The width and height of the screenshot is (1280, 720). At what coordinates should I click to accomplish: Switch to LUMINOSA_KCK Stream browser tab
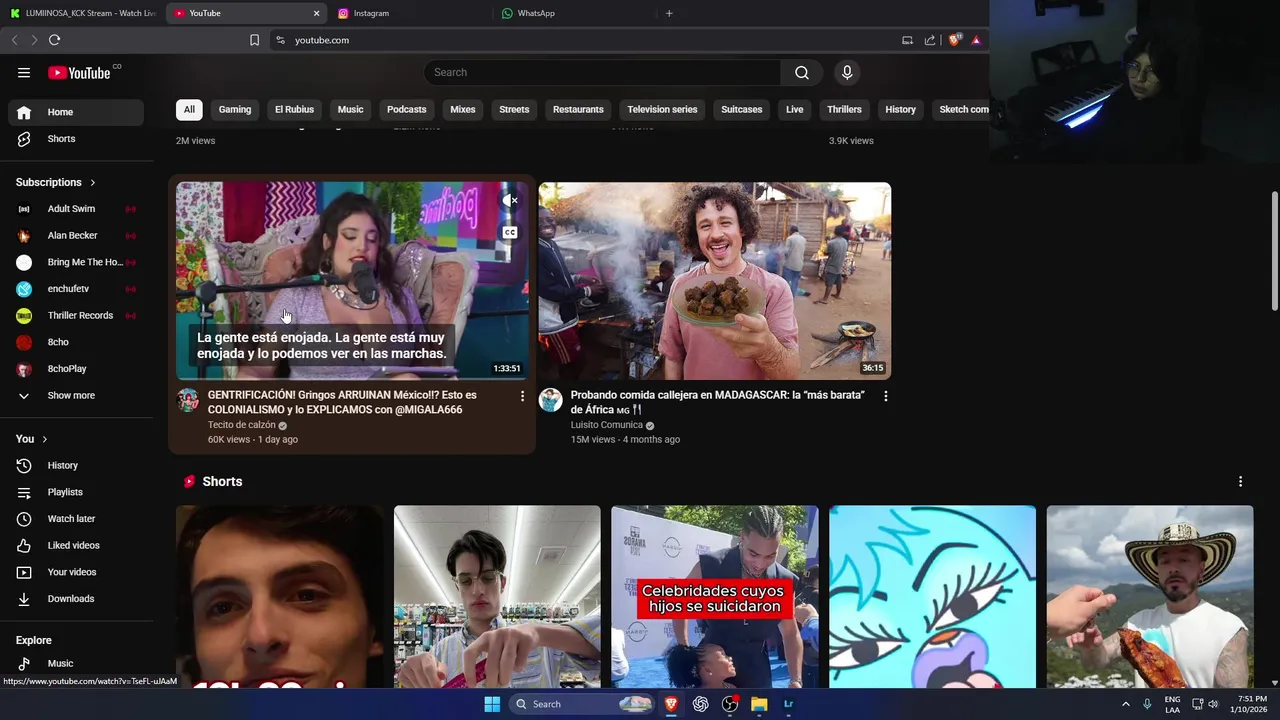82,13
